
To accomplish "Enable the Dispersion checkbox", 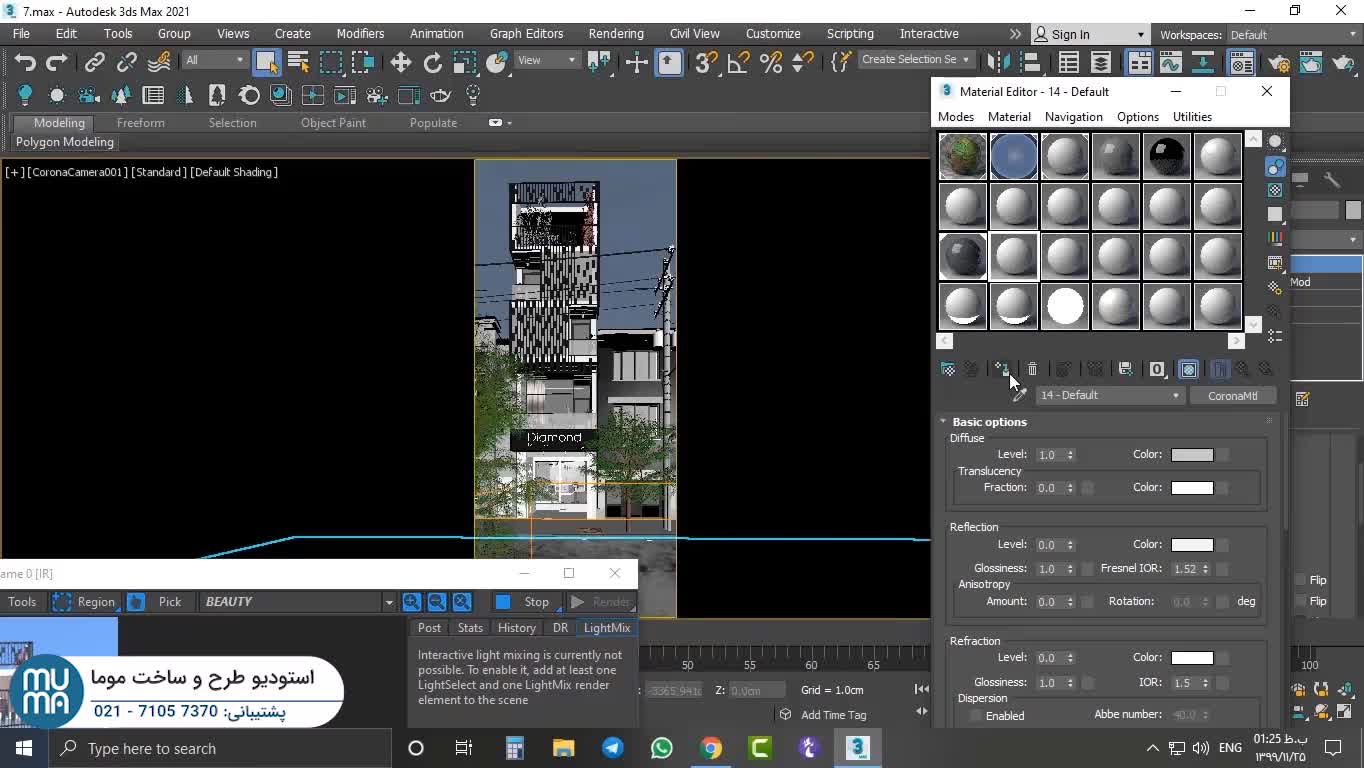I will (976, 716).
